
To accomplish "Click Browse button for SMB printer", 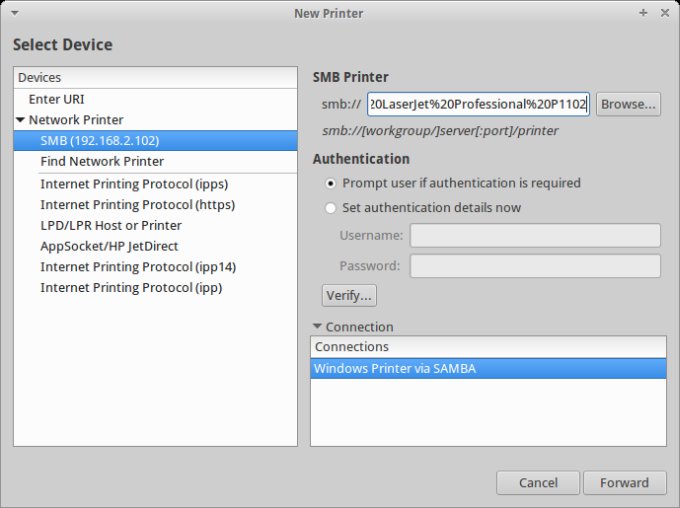I will click(x=628, y=104).
